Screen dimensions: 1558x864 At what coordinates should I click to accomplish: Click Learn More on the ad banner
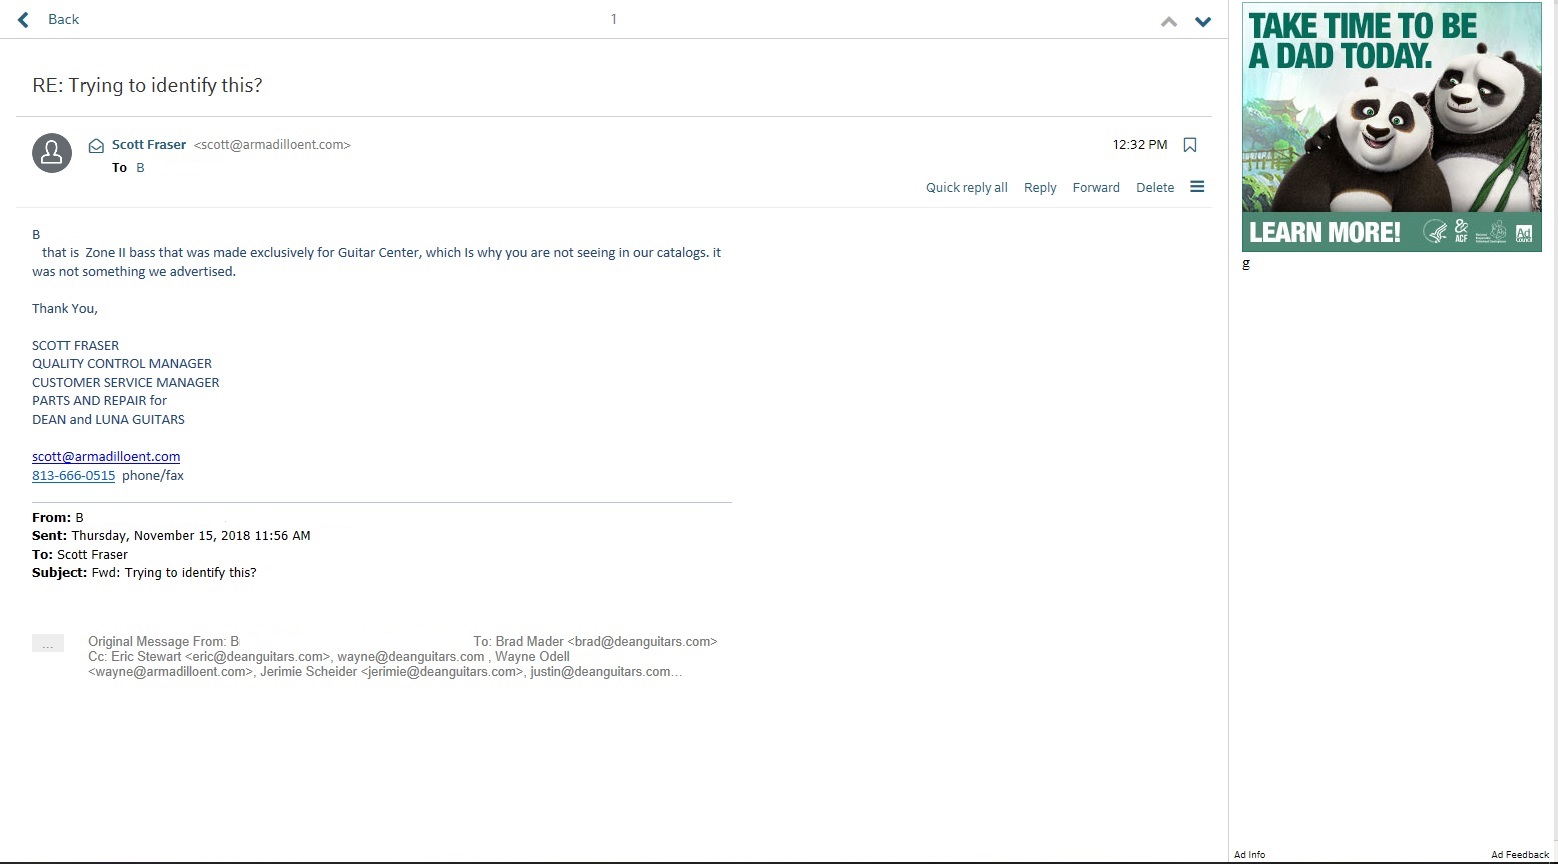click(x=1325, y=233)
